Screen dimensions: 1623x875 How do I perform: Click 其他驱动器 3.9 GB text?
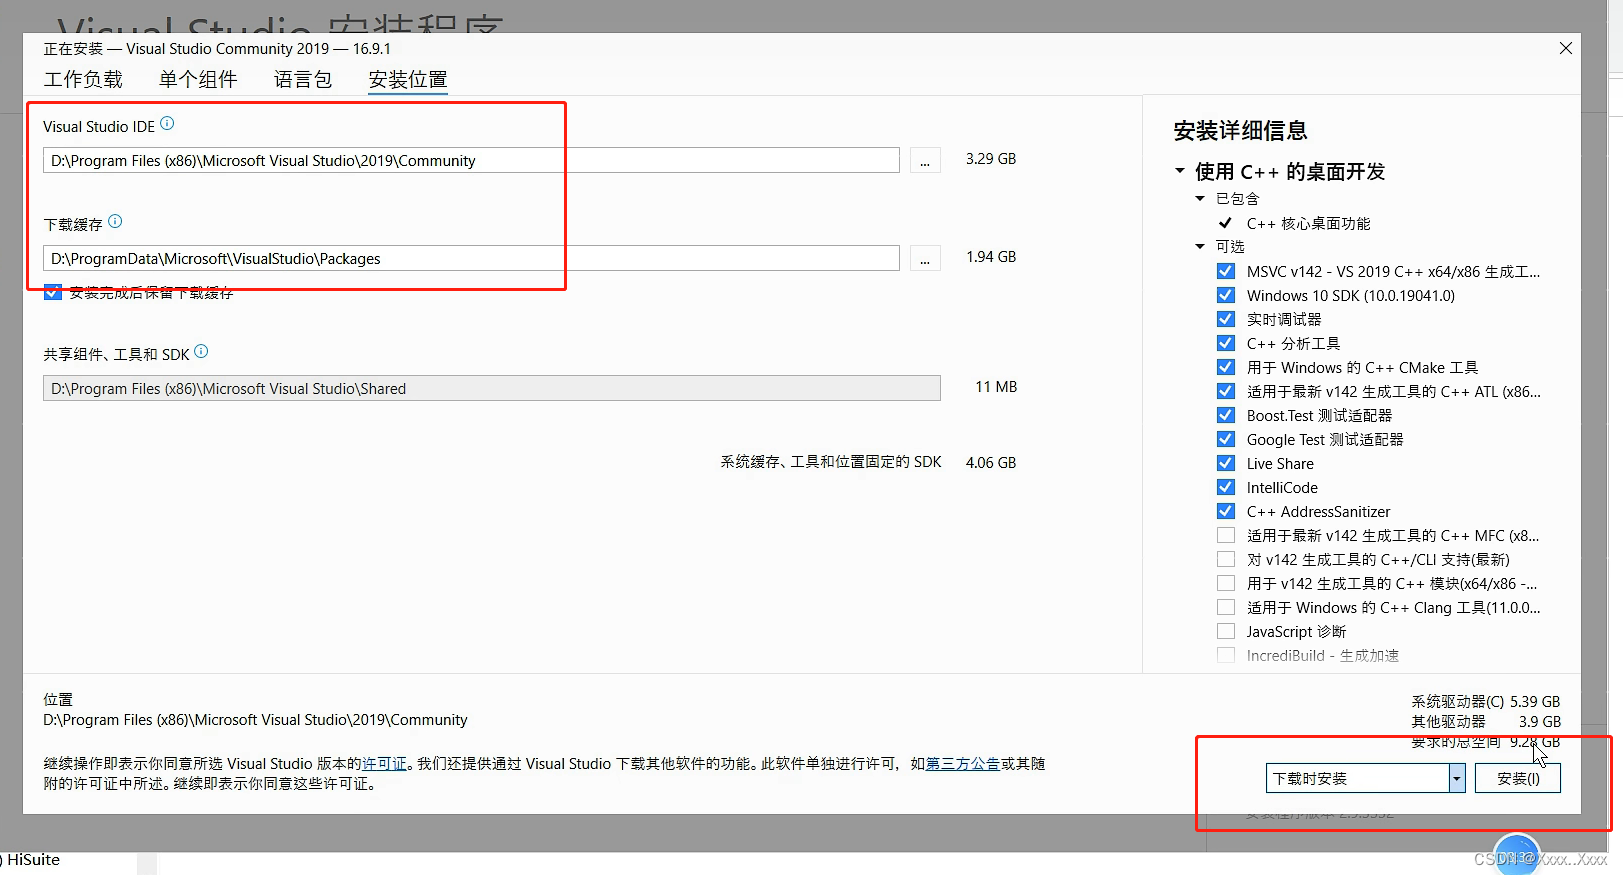click(x=1485, y=722)
